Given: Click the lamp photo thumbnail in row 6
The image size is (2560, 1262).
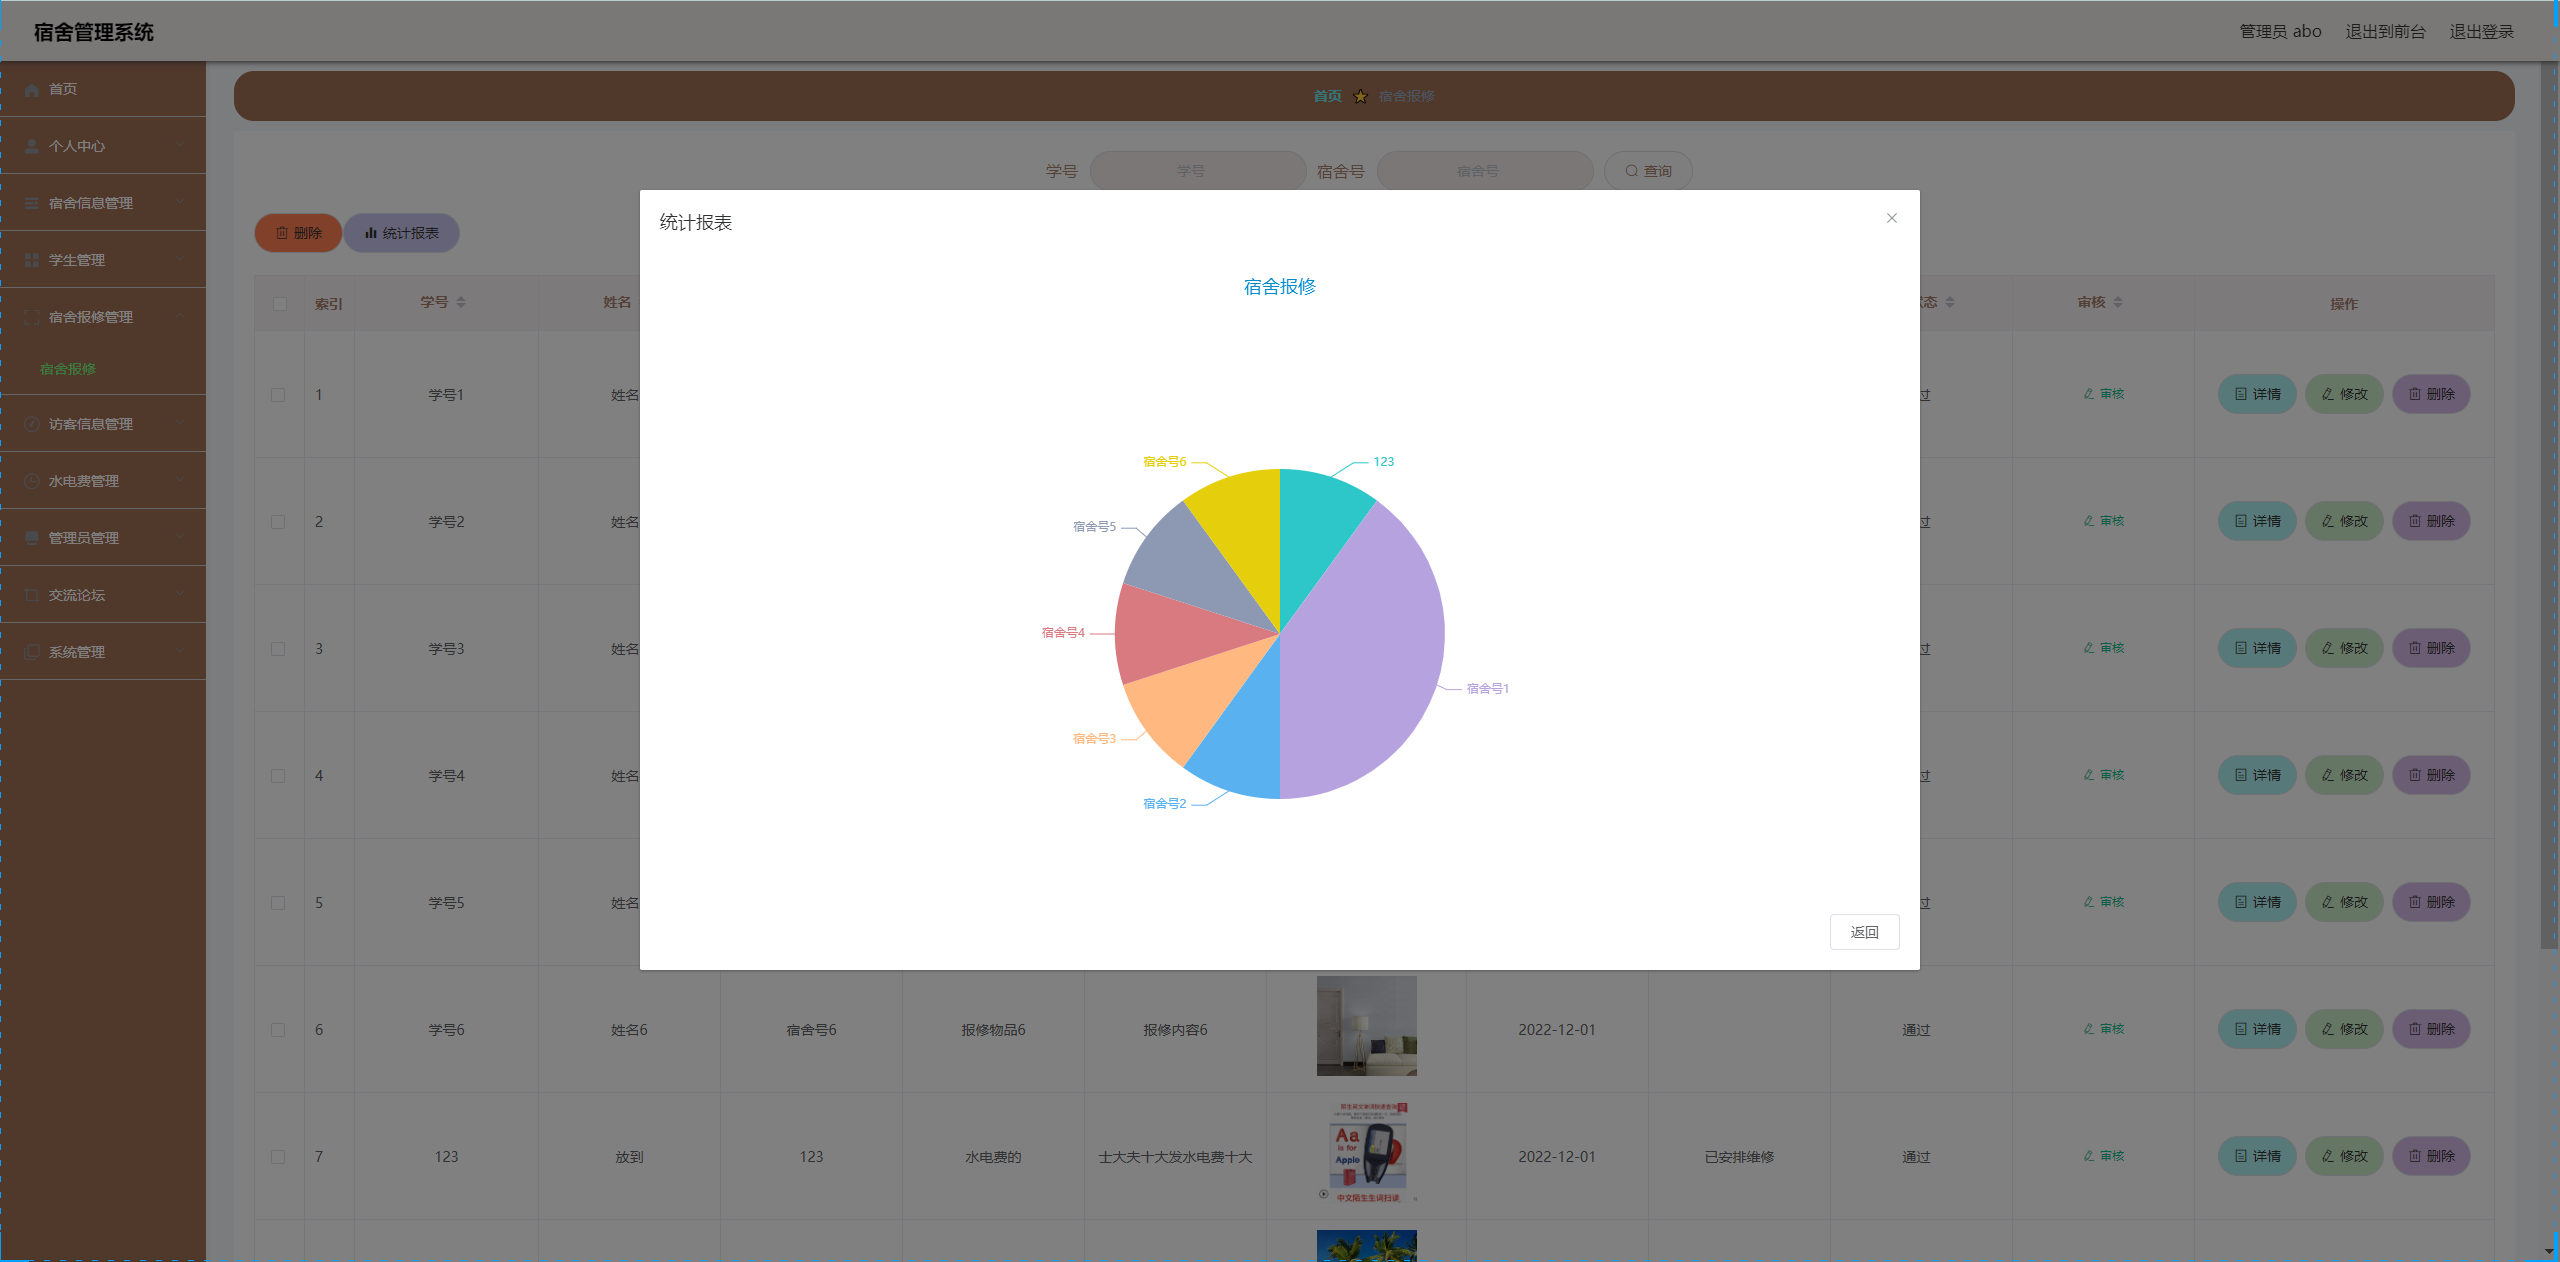Looking at the screenshot, I should coord(1365,1027).
